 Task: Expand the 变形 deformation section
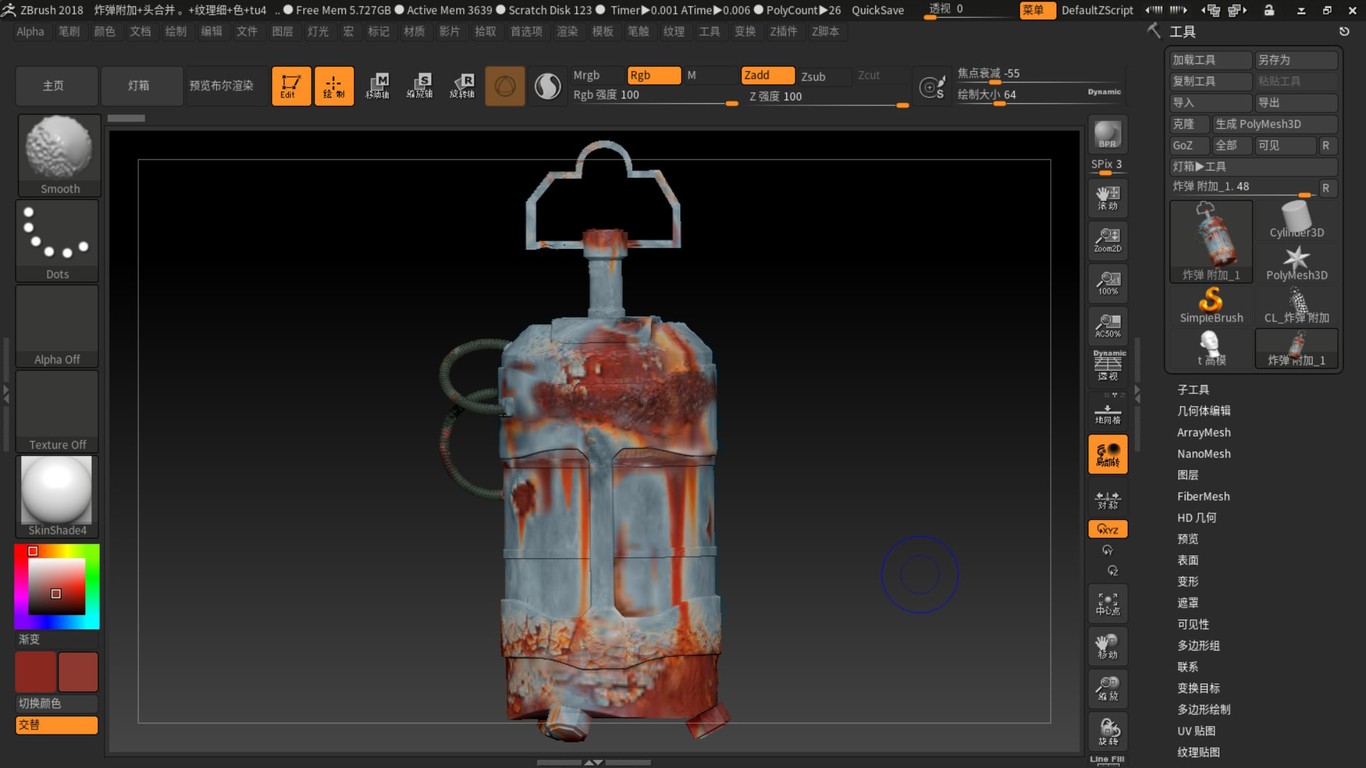(x=1188, y=582)
